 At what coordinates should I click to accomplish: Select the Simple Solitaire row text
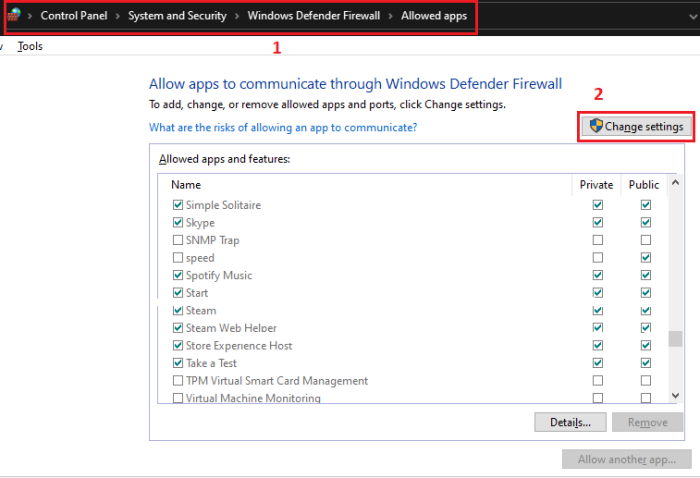coord(223,205)
